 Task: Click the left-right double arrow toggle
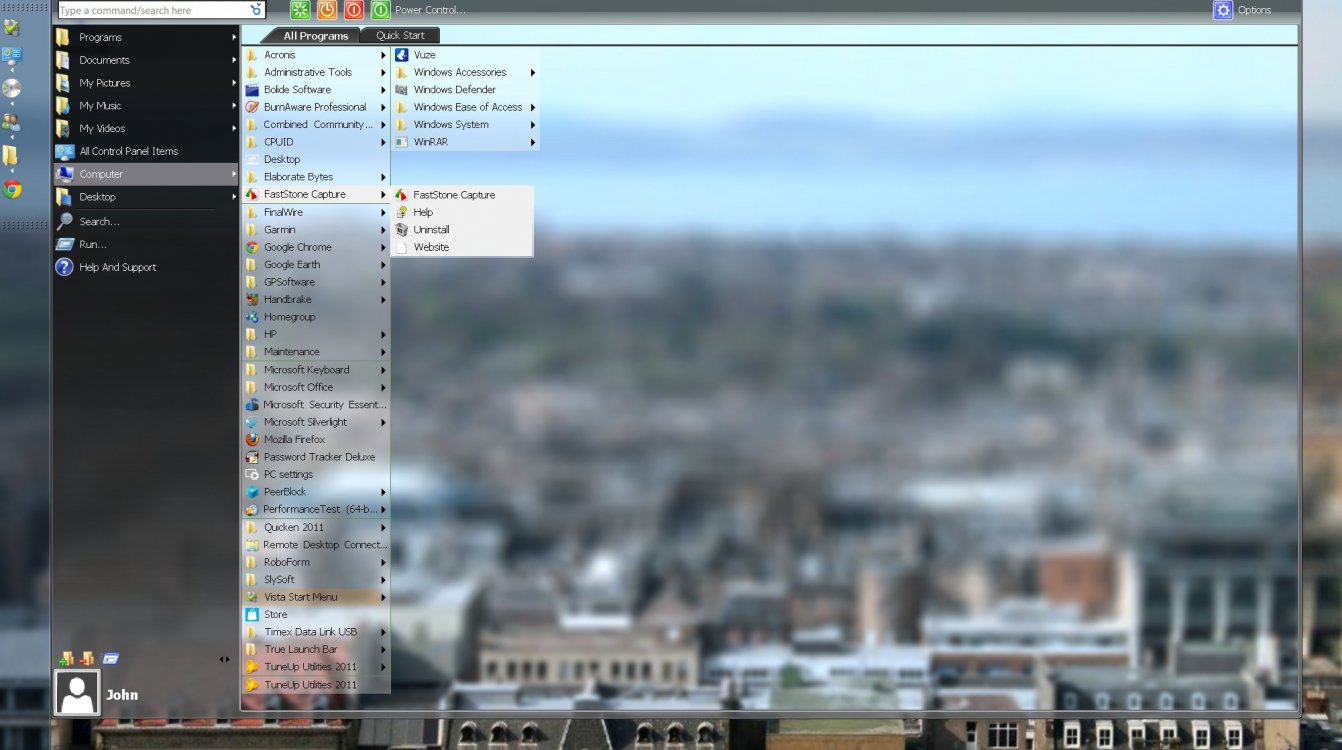pyautogui.click(x=225, y=659)
